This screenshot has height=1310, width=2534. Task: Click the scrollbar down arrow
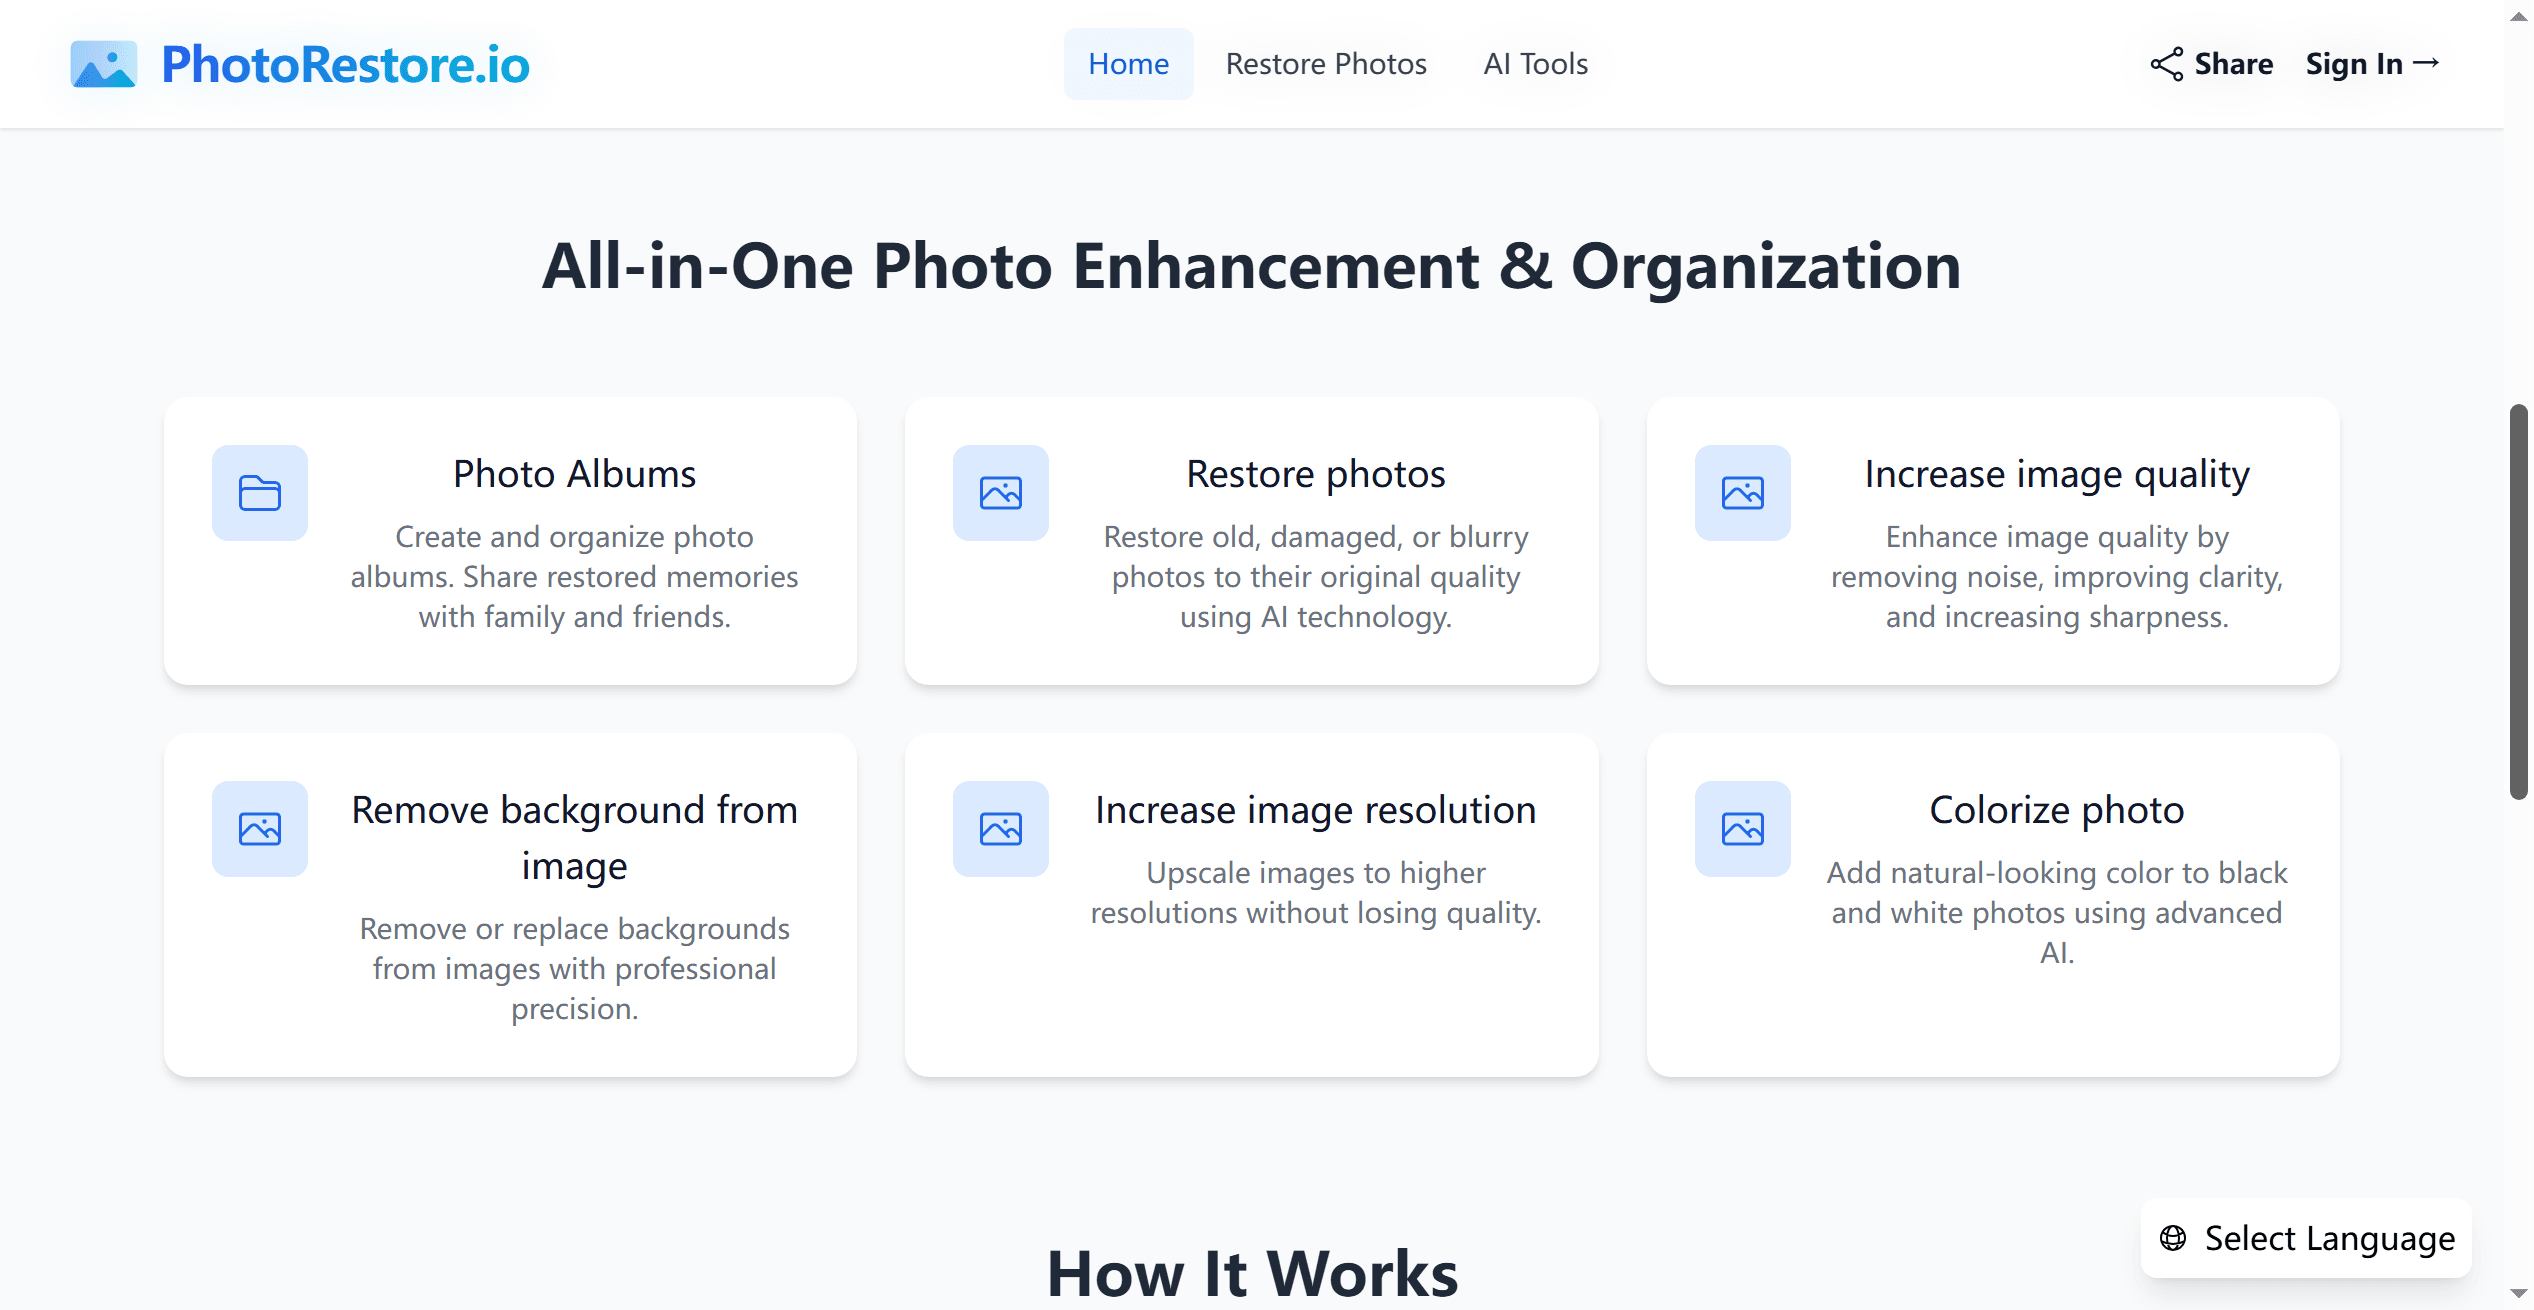tap(2518, 1294)
